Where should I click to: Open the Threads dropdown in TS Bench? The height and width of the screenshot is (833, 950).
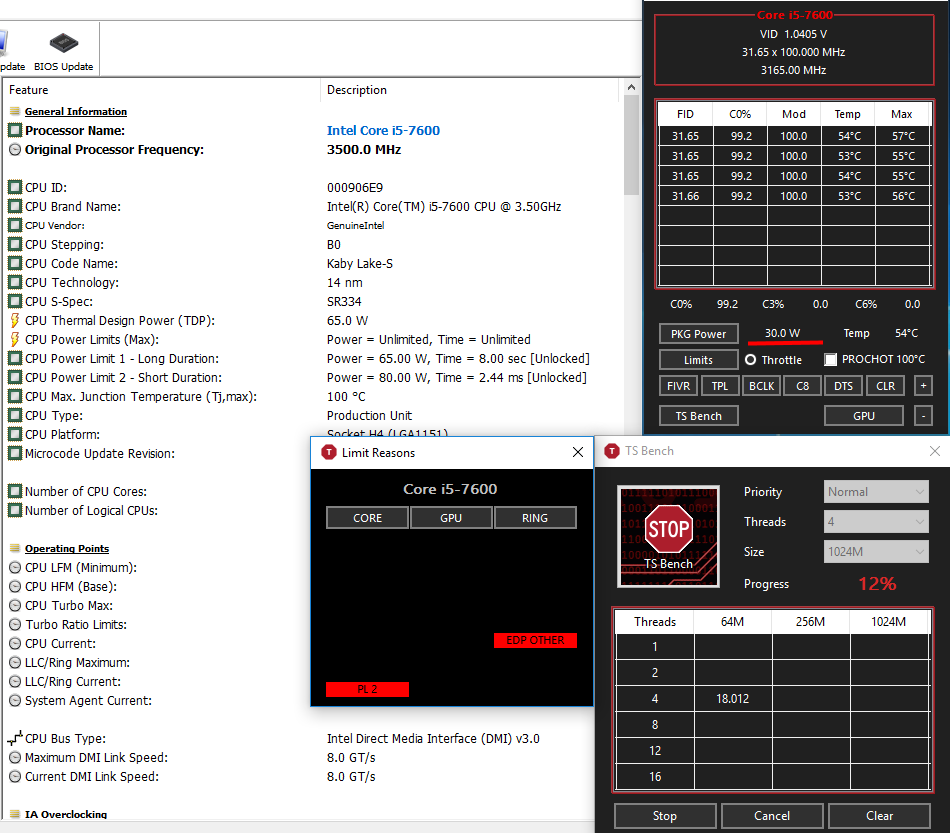[x=876, y=522]
